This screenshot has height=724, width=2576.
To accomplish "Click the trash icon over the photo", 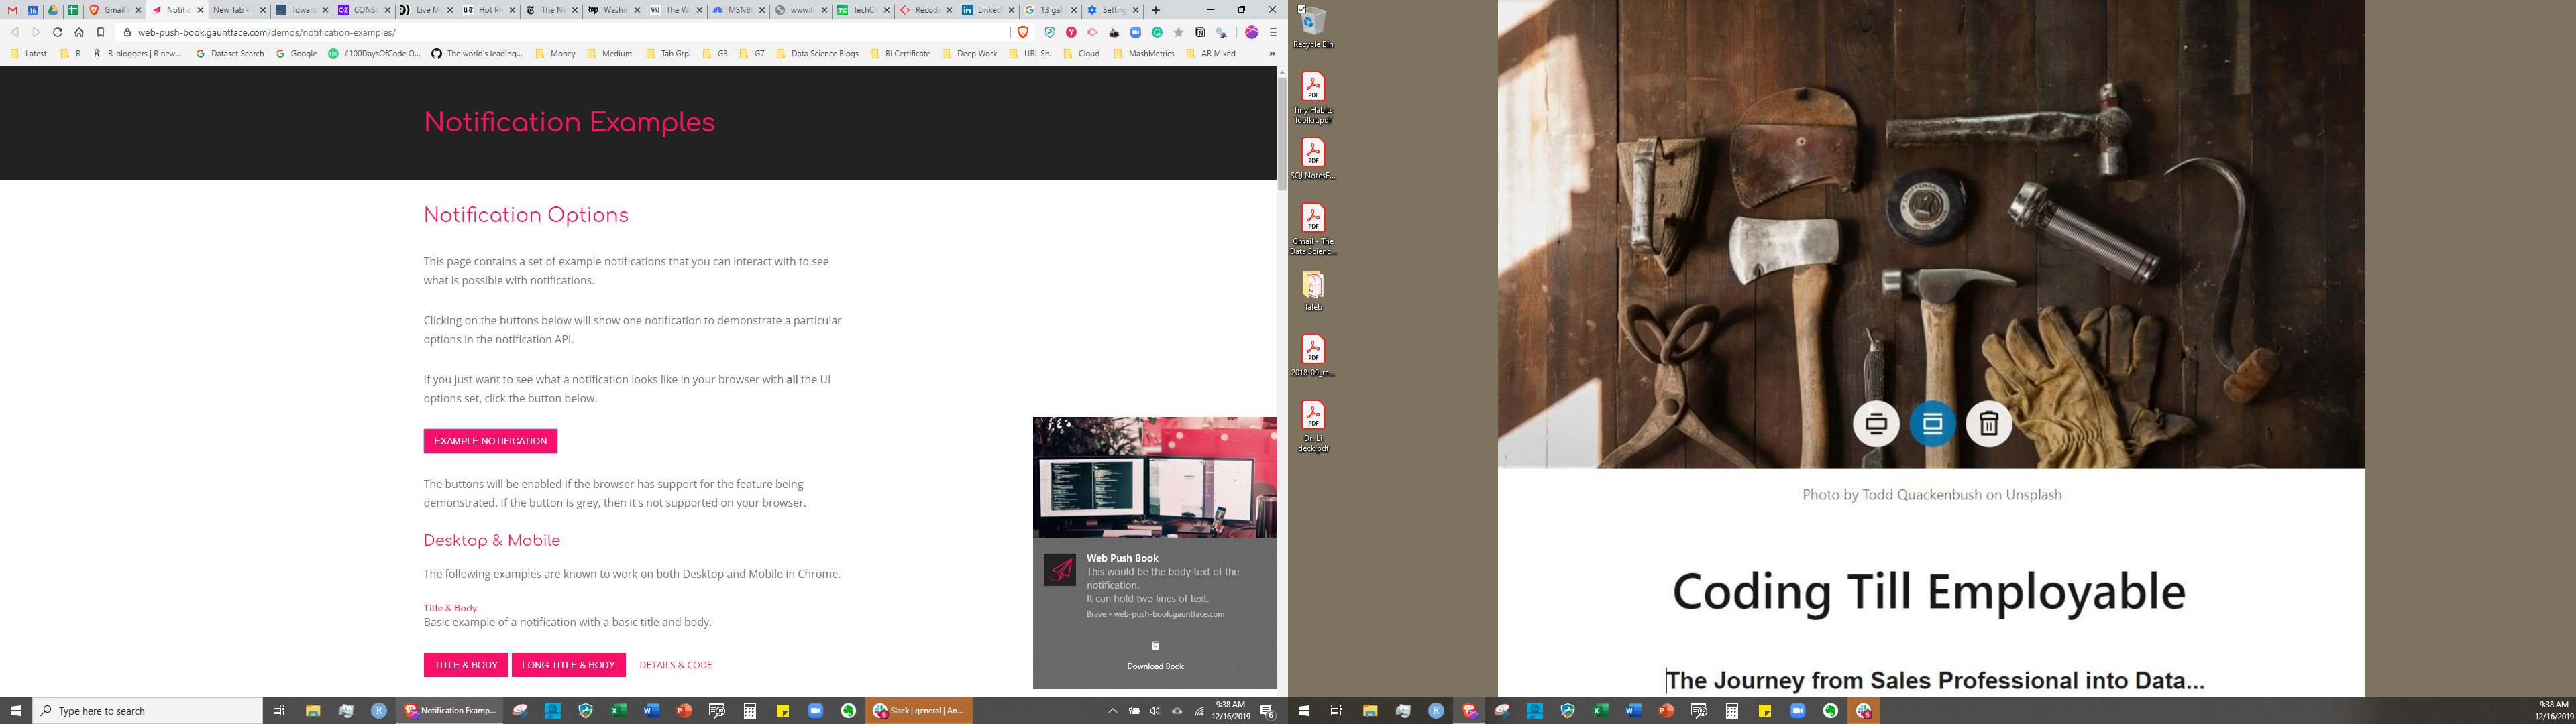I will (1988, 424).
